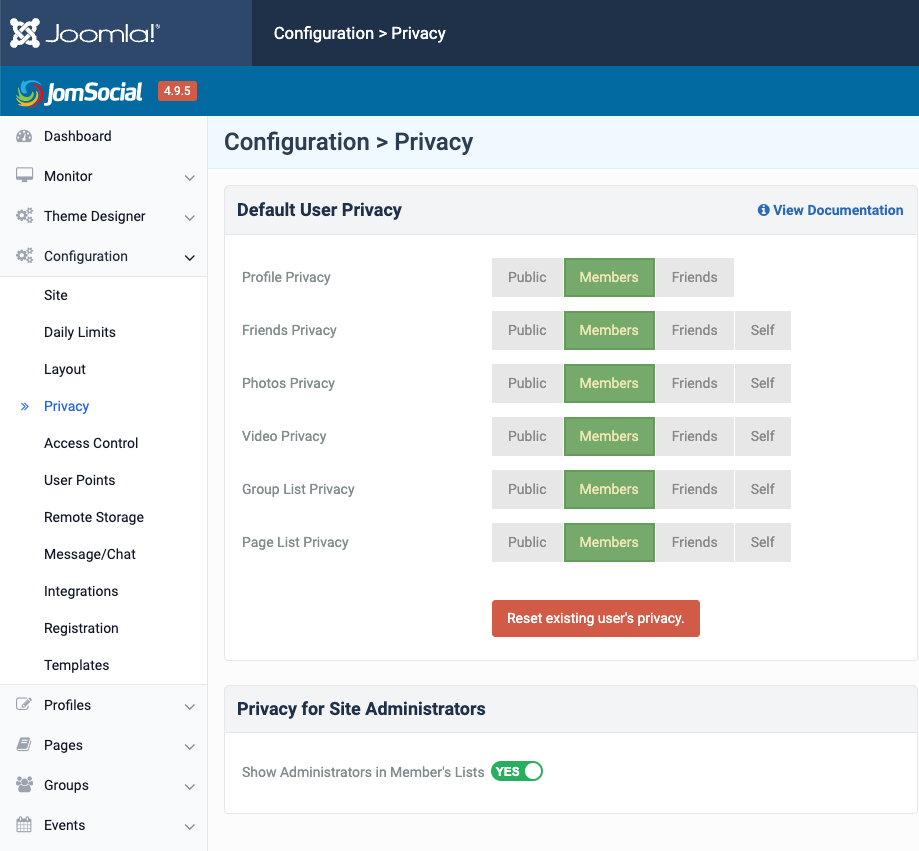
Task: Click the Joomla logo icon
Action: (x=25, y=33)
